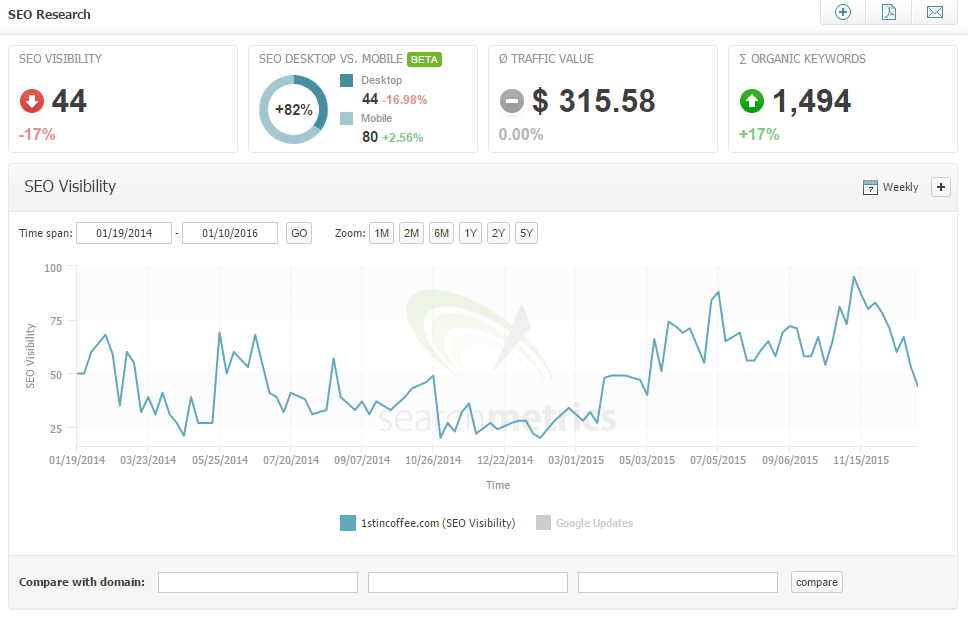Screen dimensions: 968x618
Task: Click the calendar icon beside Weekly
Action: pos(870,187)
